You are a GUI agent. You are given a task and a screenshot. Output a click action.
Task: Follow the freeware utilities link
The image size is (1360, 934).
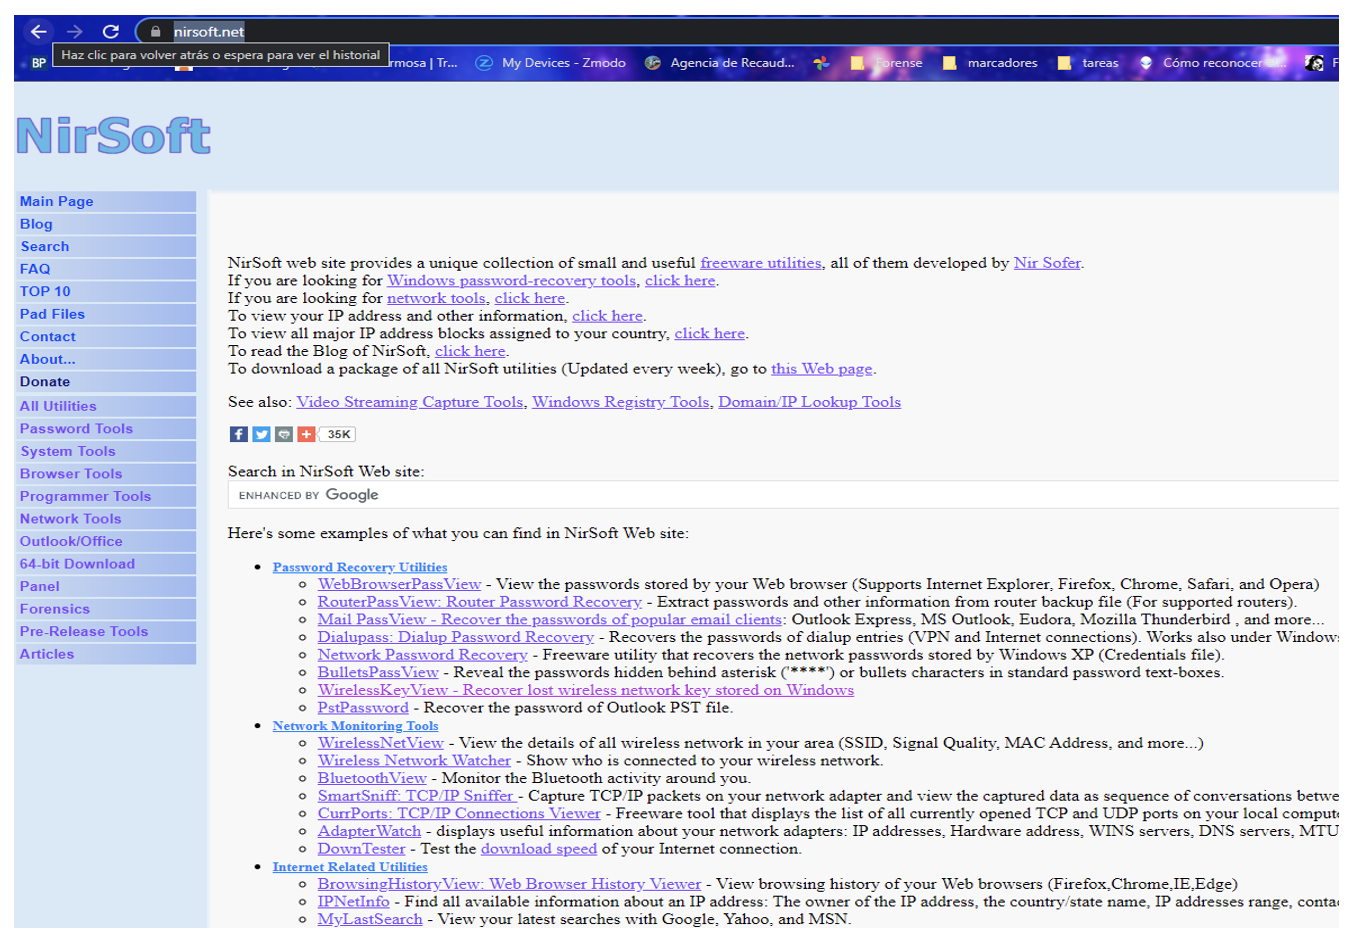pyautogui.click(x=761, y=263)
